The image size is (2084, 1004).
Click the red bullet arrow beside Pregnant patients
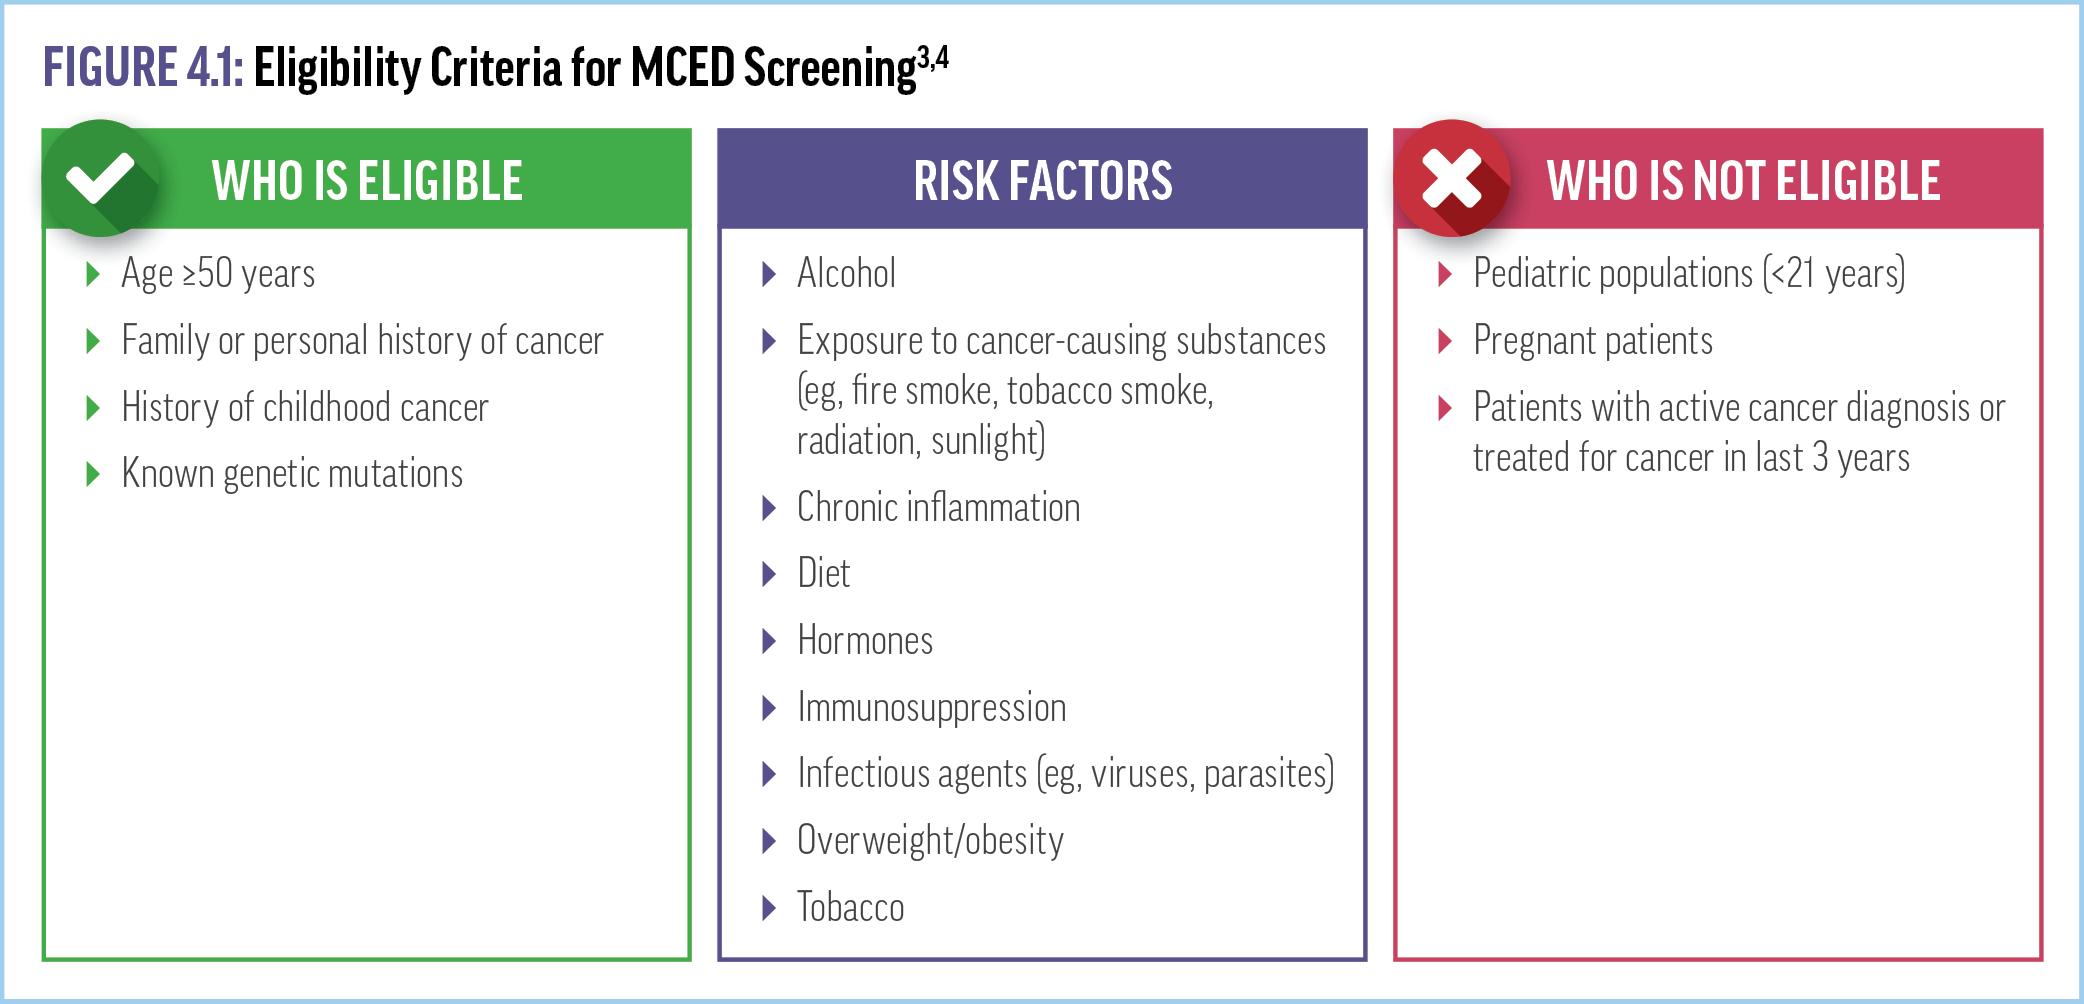(1445, 341)
